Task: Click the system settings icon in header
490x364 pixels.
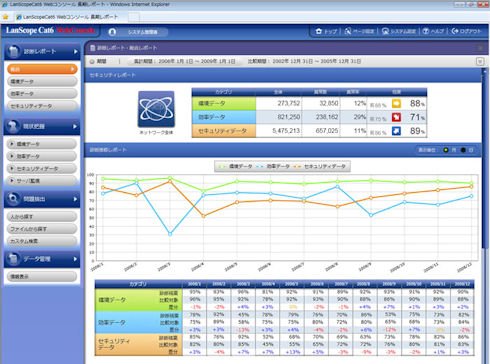Action: coord(385,31)
